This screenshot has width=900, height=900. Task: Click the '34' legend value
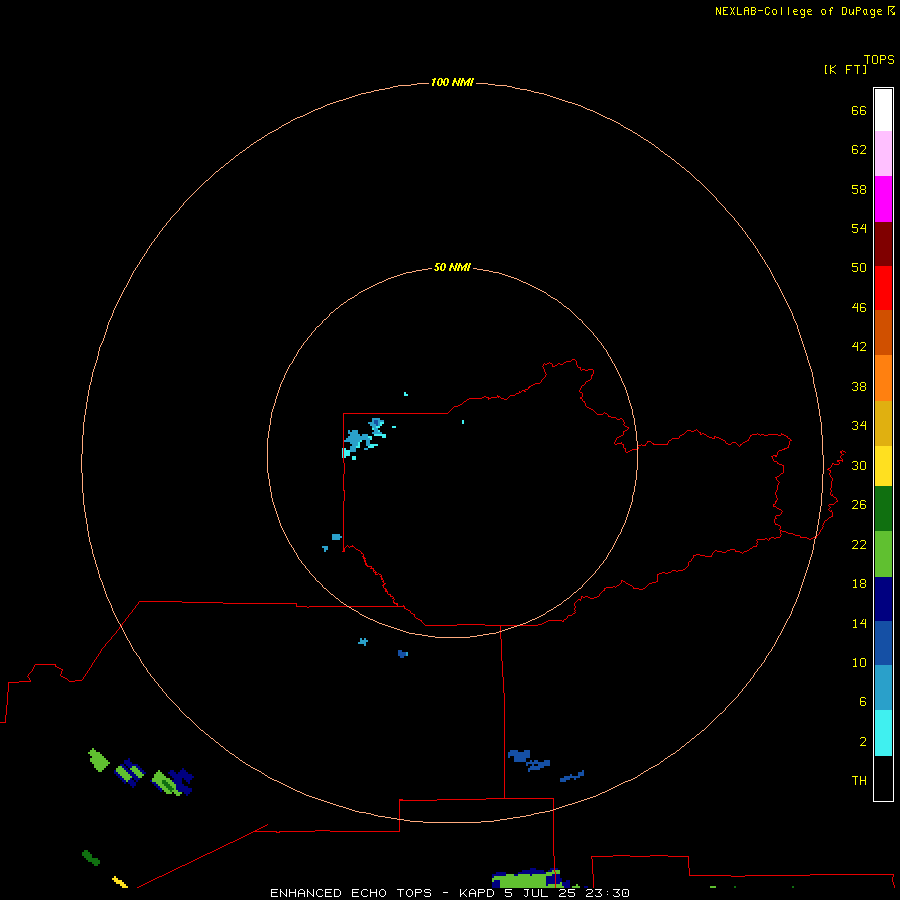[859, 425]
